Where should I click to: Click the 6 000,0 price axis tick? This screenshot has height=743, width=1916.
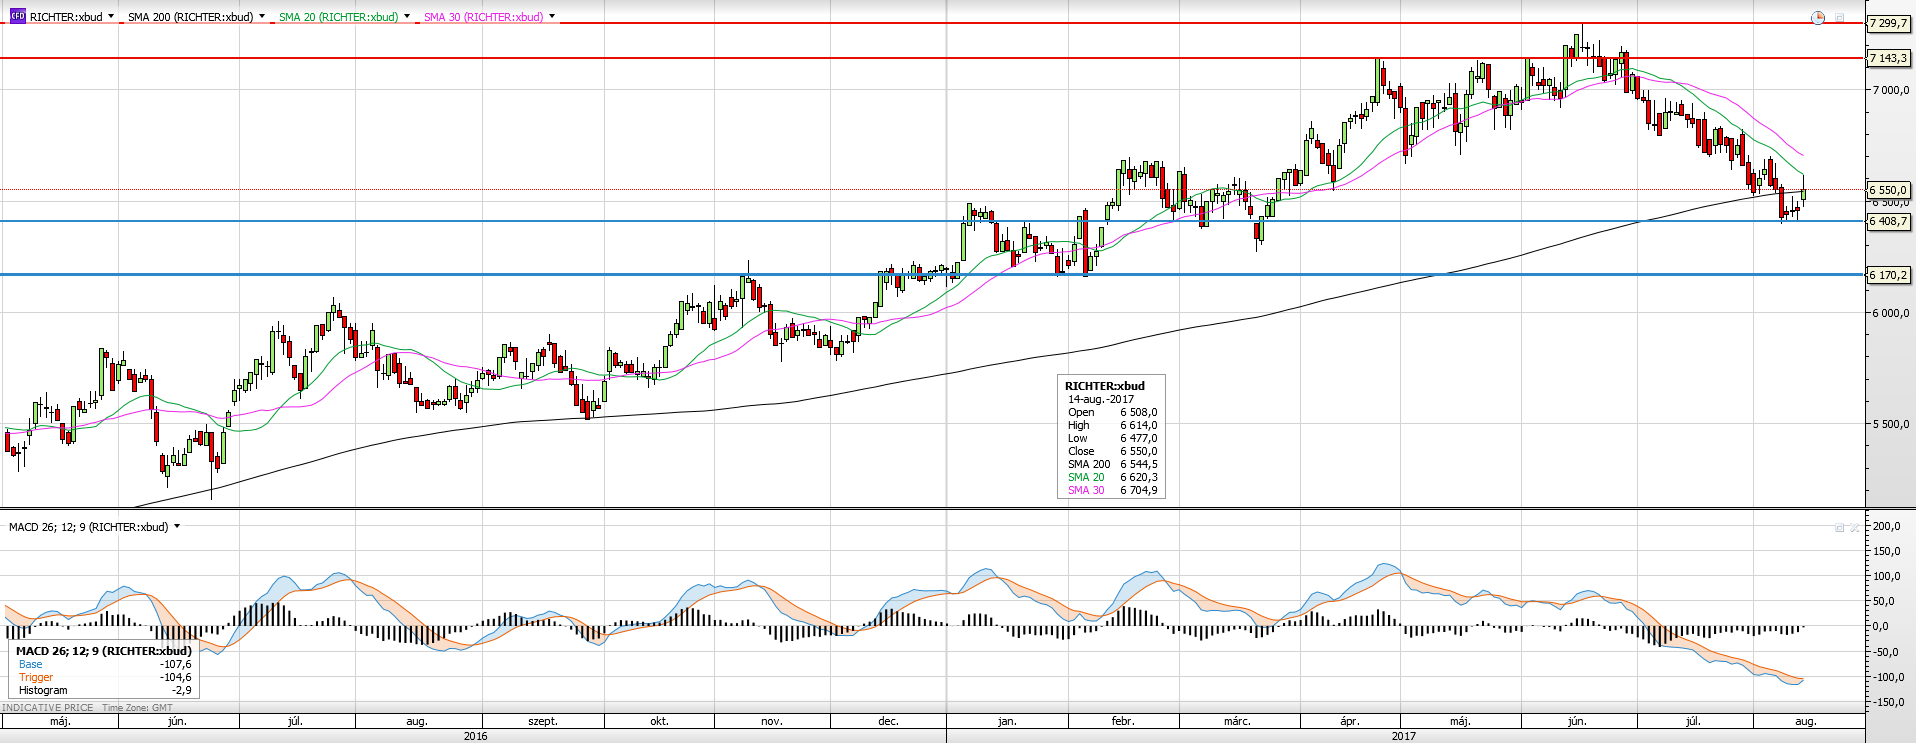pos(1891,313)
